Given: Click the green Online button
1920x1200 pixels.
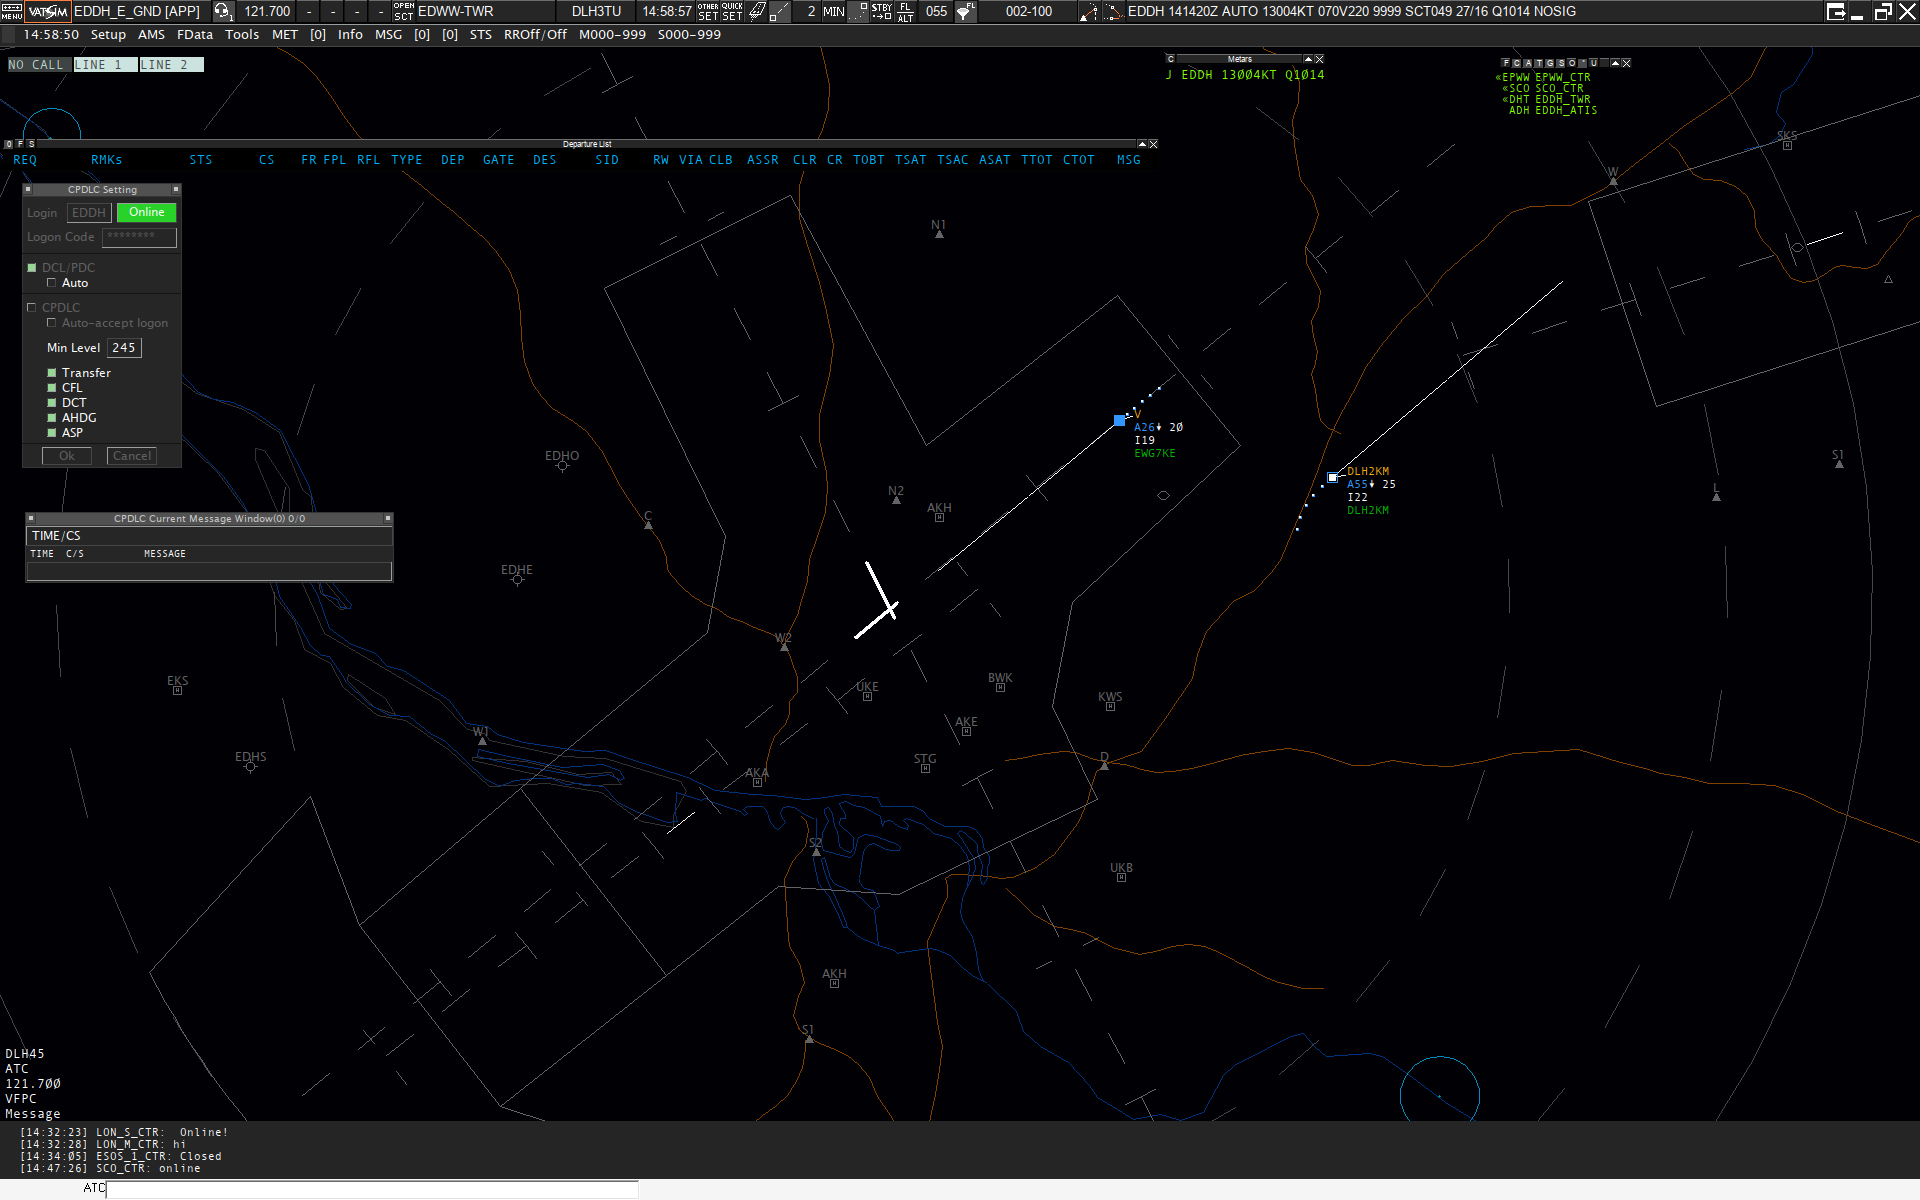Looking at the screenshot, I should point(146,212).
